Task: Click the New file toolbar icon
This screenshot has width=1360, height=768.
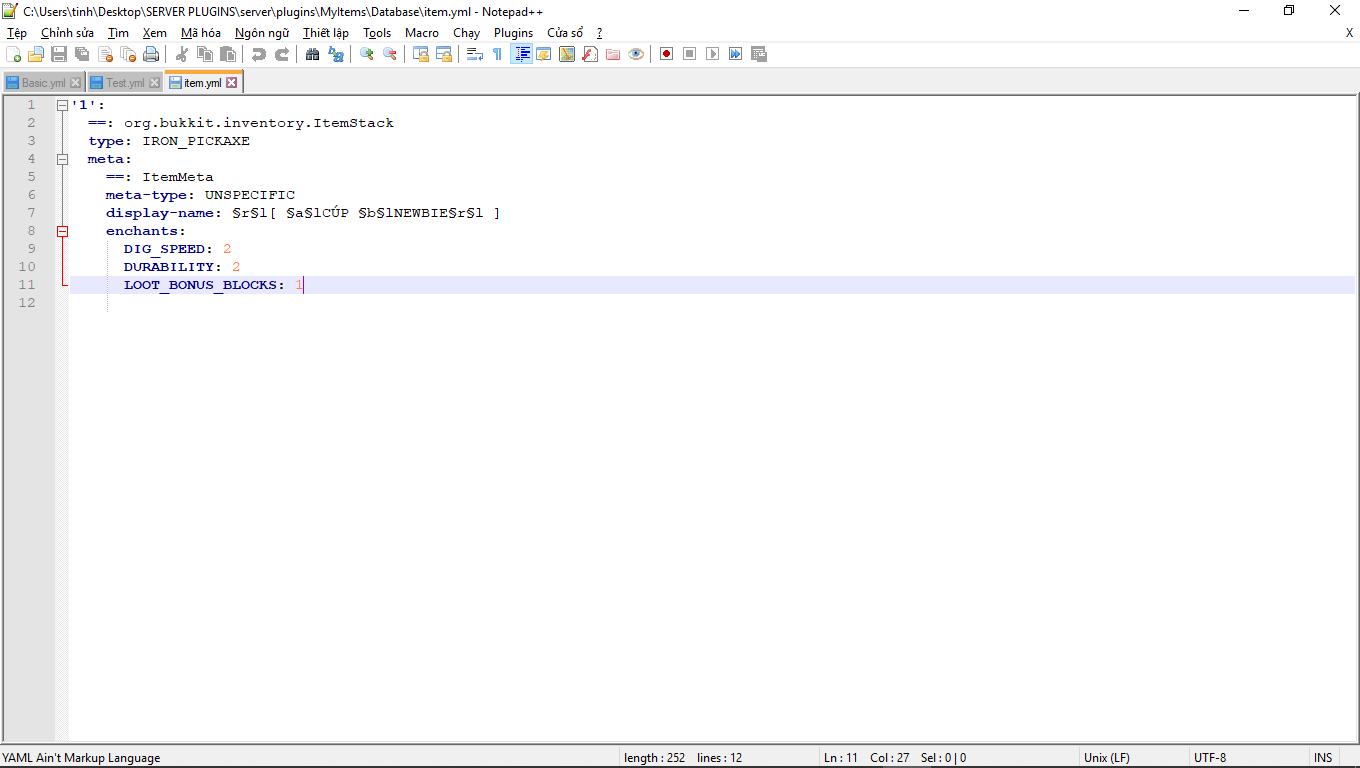Action: (13, 54)
